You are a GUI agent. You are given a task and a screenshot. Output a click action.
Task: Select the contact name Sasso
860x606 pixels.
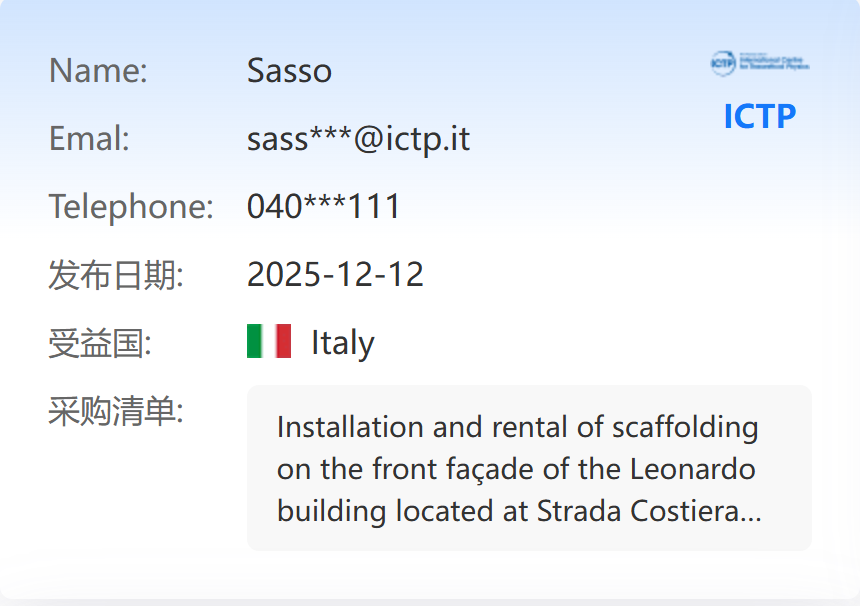click(x=289, y=71)
